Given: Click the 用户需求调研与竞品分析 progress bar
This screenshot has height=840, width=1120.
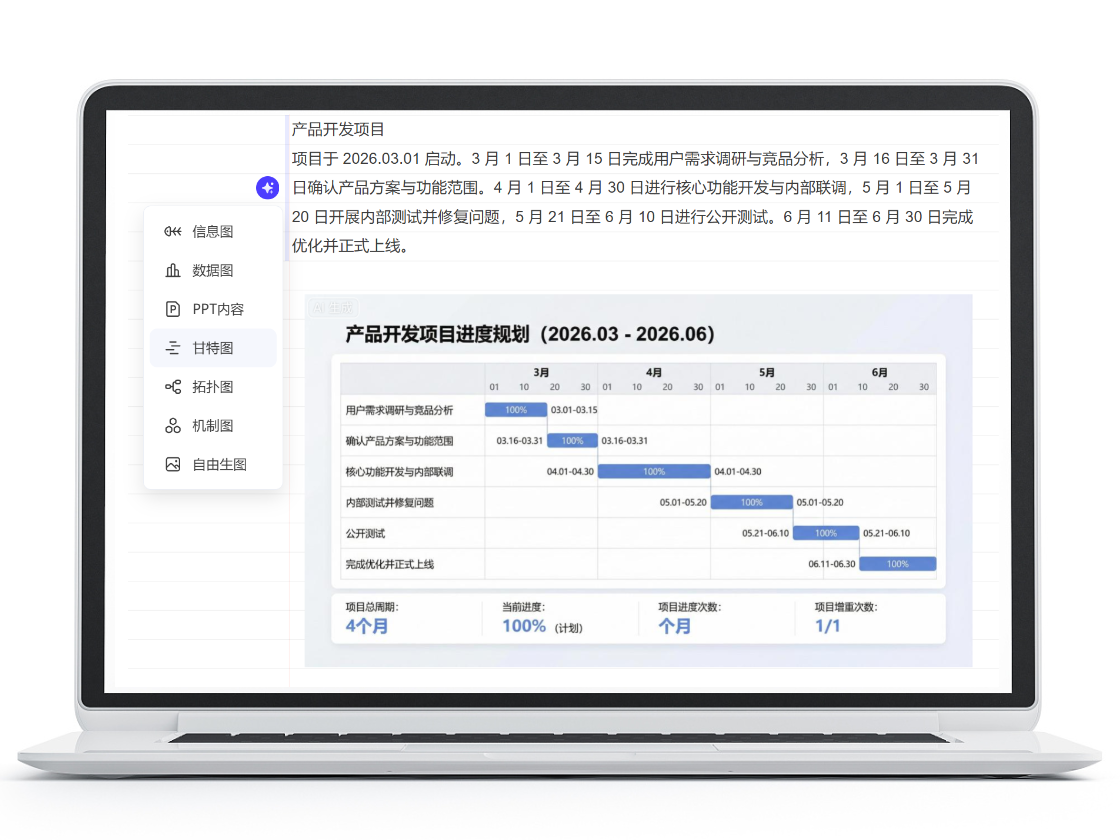Looking at the screenshot, I should pos(516,410).
